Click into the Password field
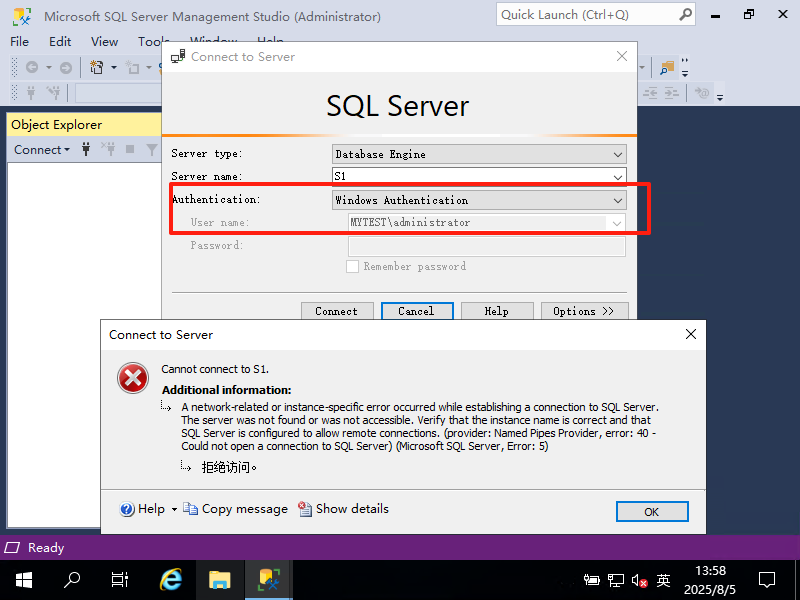The height and width of the screenshot is (600, 800). (487, 246)
